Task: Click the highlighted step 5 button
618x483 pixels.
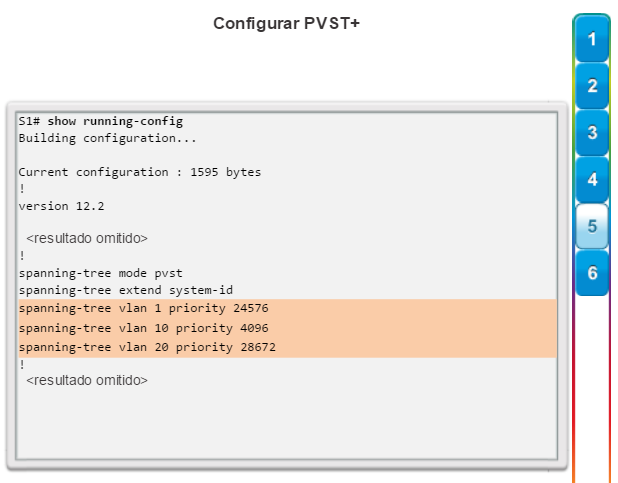Action: pyautogui.click(x=592, y=226)
